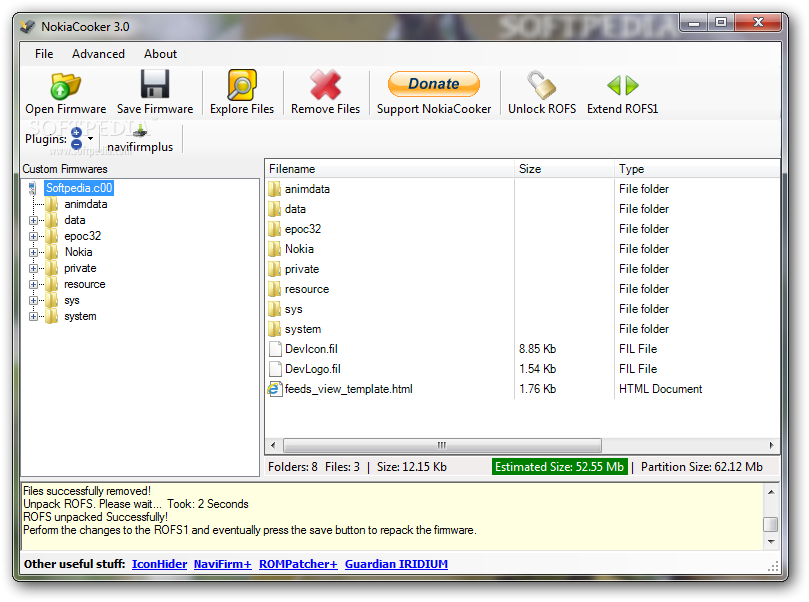
Task: Click the horizontal scrollbar thumb in file list
Action: tap(442, 445)
